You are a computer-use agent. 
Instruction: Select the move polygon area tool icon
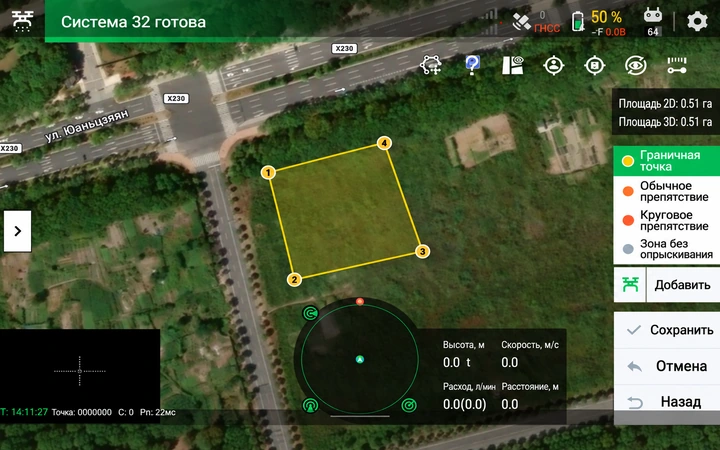(x=431, y=65)
